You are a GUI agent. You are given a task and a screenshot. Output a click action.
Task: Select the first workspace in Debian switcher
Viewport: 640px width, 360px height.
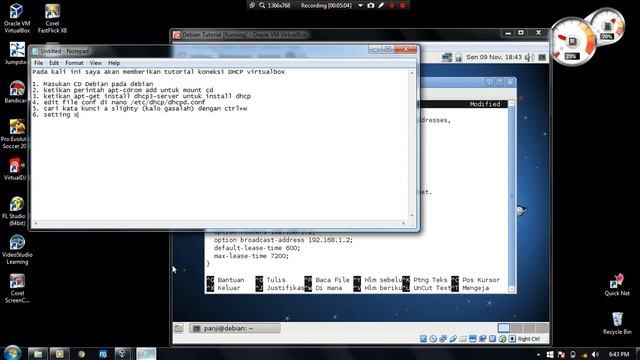tap(504, 328)
